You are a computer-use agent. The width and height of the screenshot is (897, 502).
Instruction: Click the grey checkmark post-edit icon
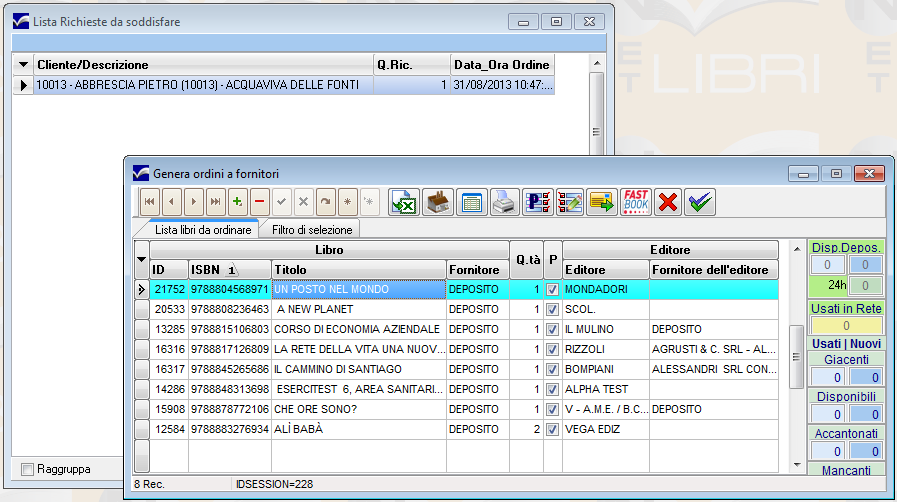point(281,202)
